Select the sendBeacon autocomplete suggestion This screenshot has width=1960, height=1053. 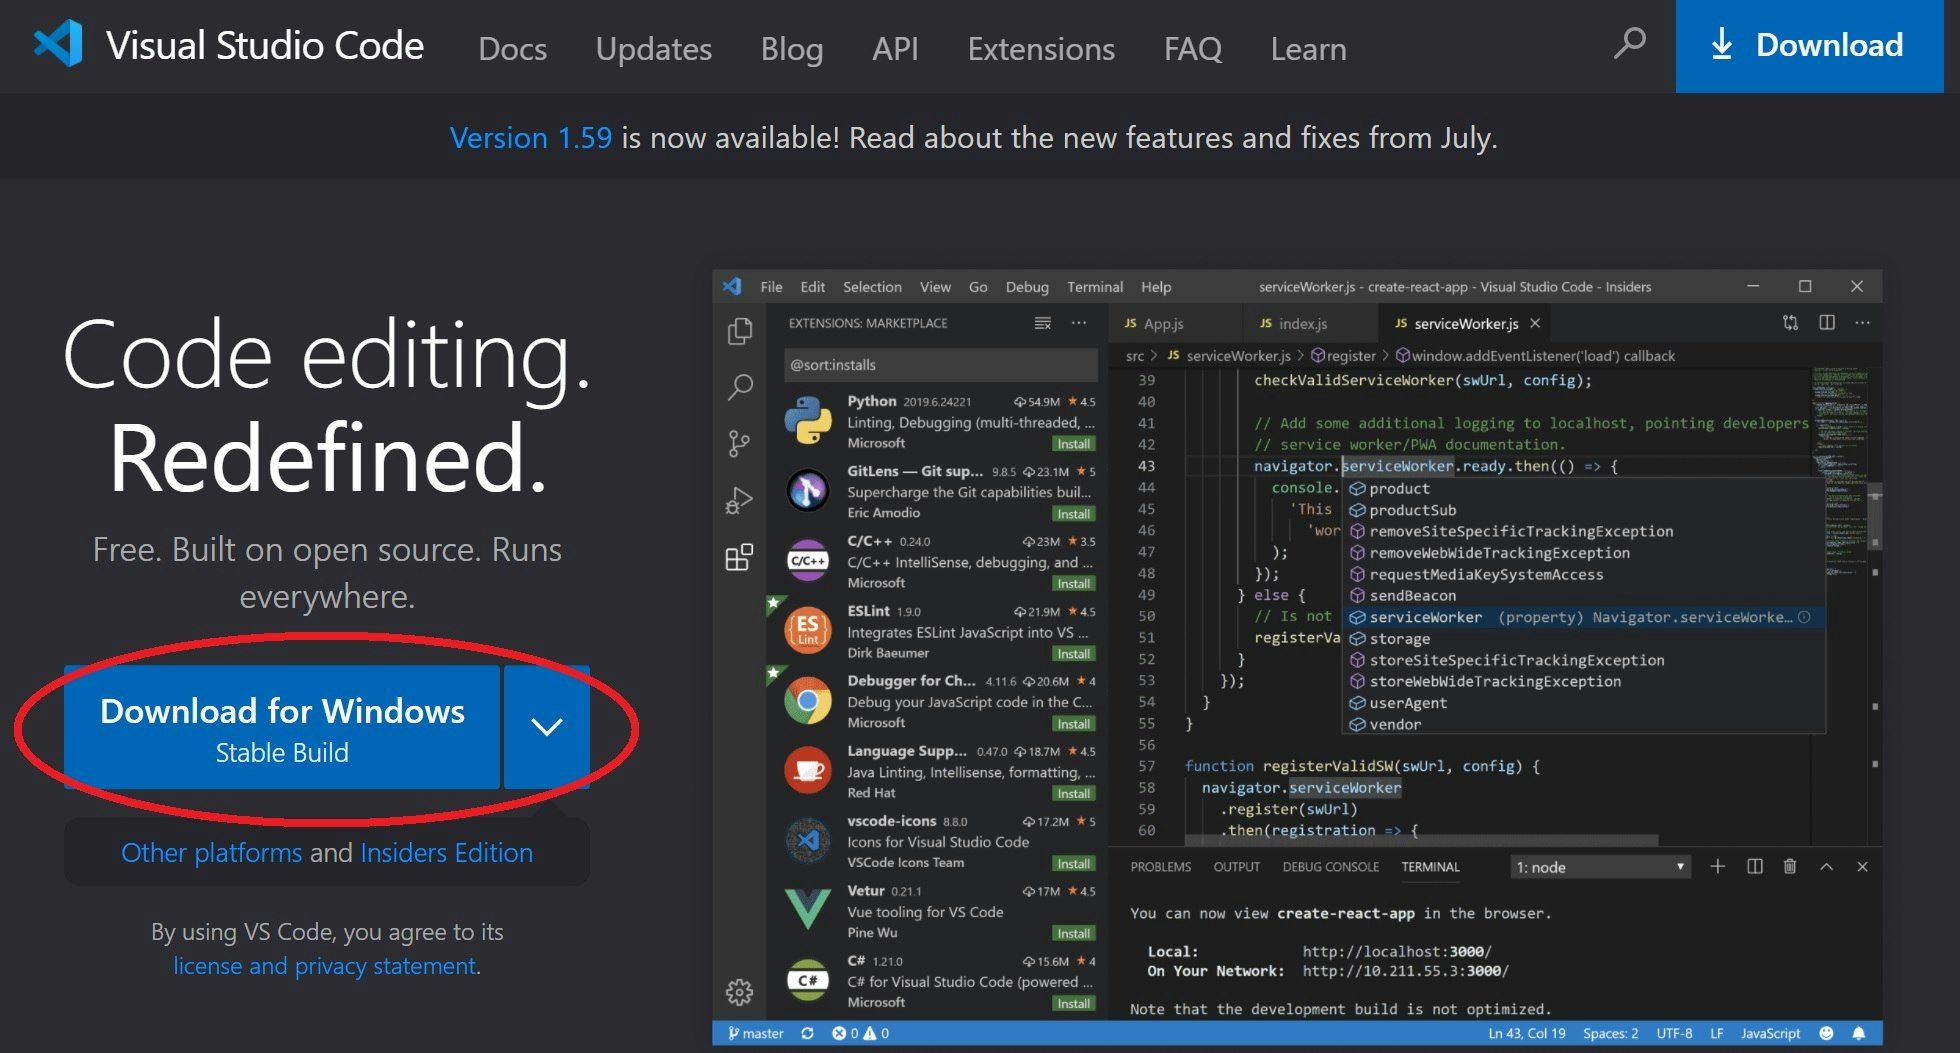[1583, 596]
